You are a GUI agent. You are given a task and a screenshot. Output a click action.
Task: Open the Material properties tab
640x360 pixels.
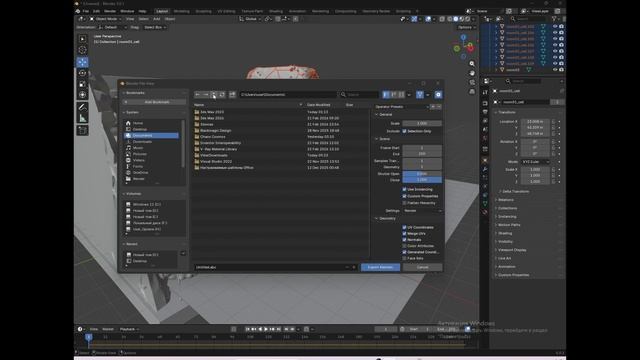point(485,212)
